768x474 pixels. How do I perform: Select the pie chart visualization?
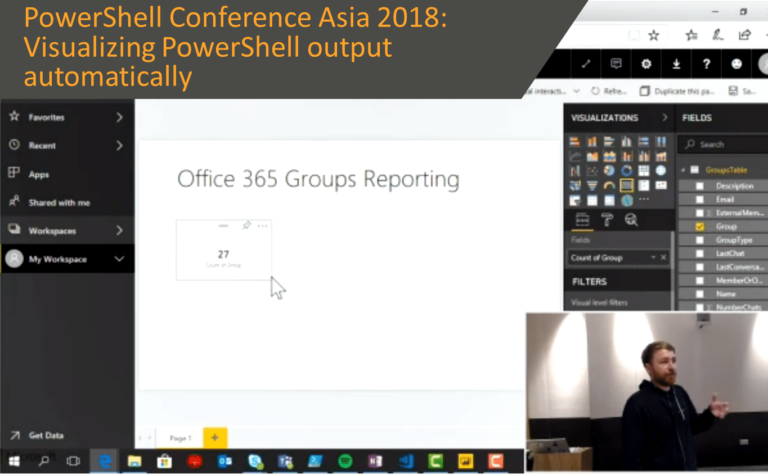click(609, 171)
